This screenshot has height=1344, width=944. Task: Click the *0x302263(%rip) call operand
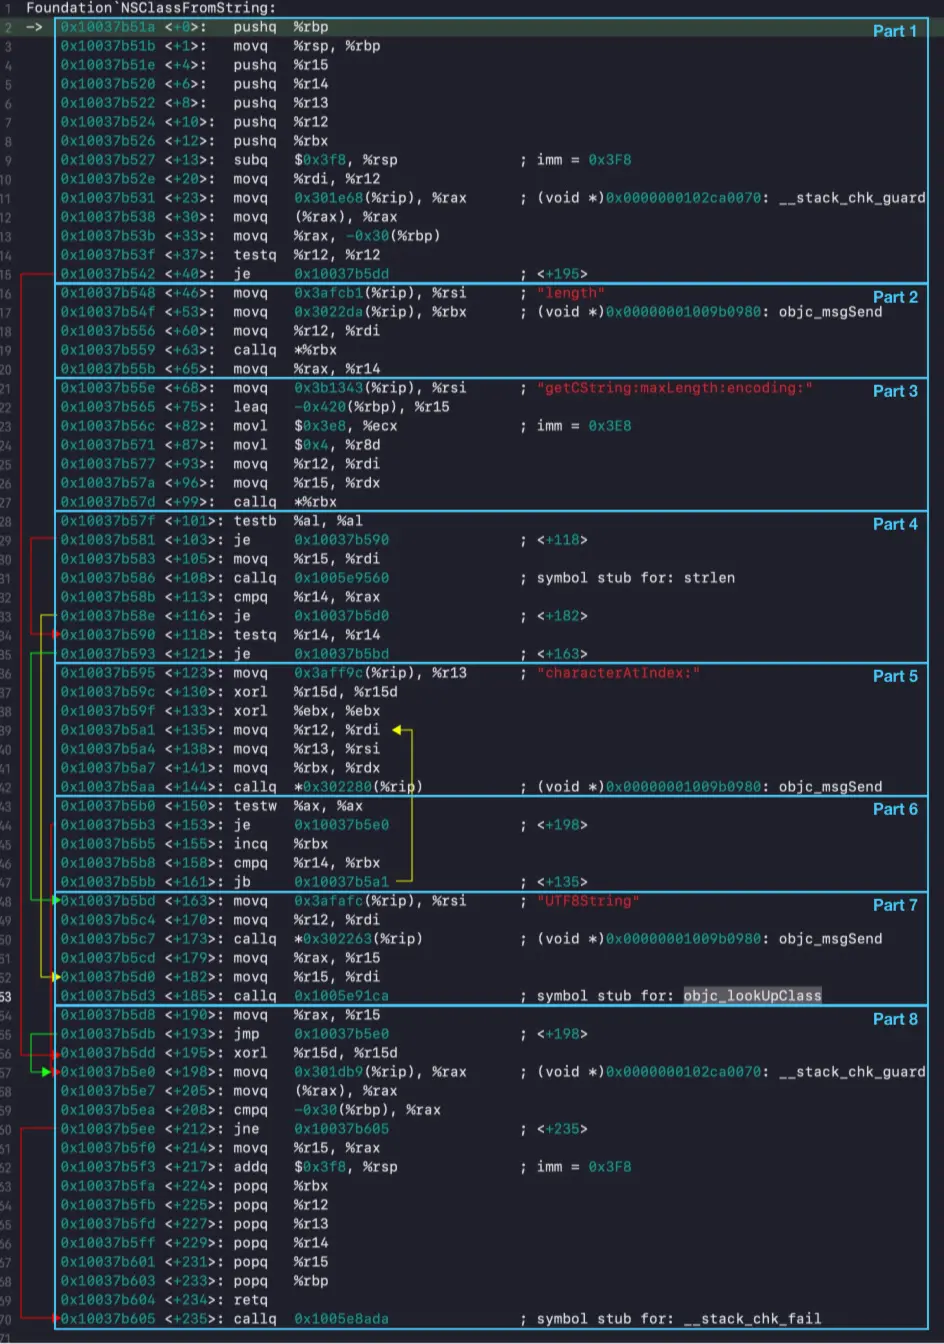[x=358, y=939]
